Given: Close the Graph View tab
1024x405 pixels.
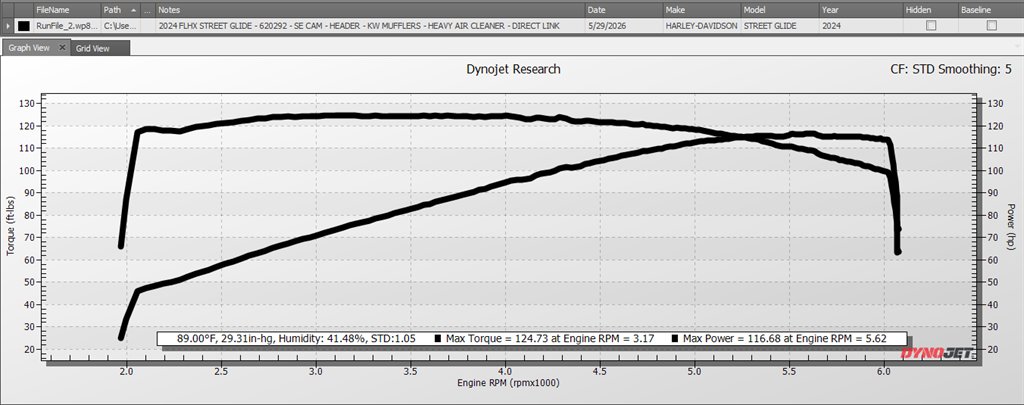Looking at the screenshot, I should pyautogui.click(x=62, y=48).
